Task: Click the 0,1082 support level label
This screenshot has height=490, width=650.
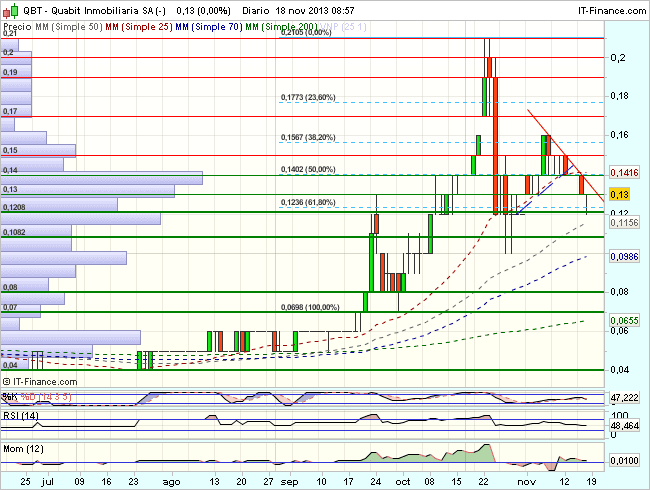Action: (14, 232)
